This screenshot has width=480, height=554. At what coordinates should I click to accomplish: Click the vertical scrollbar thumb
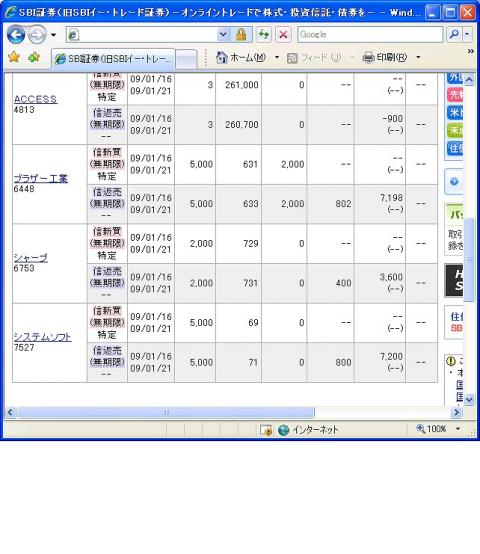(x=469, y=260)
